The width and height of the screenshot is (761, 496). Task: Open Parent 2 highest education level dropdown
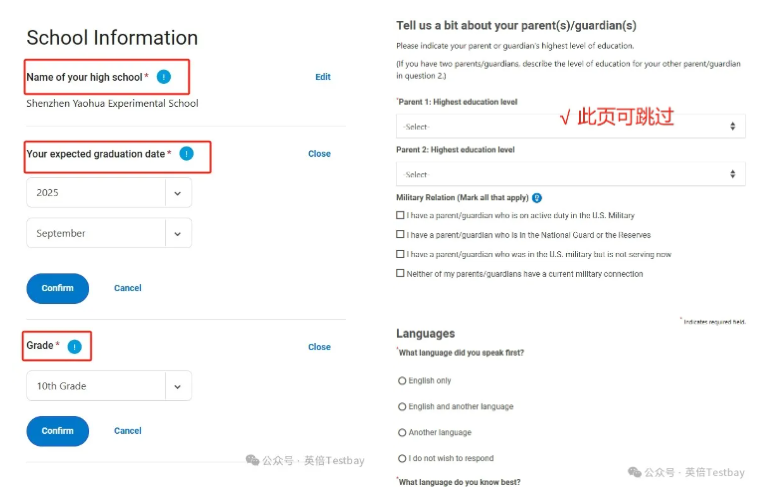point(570,174)
